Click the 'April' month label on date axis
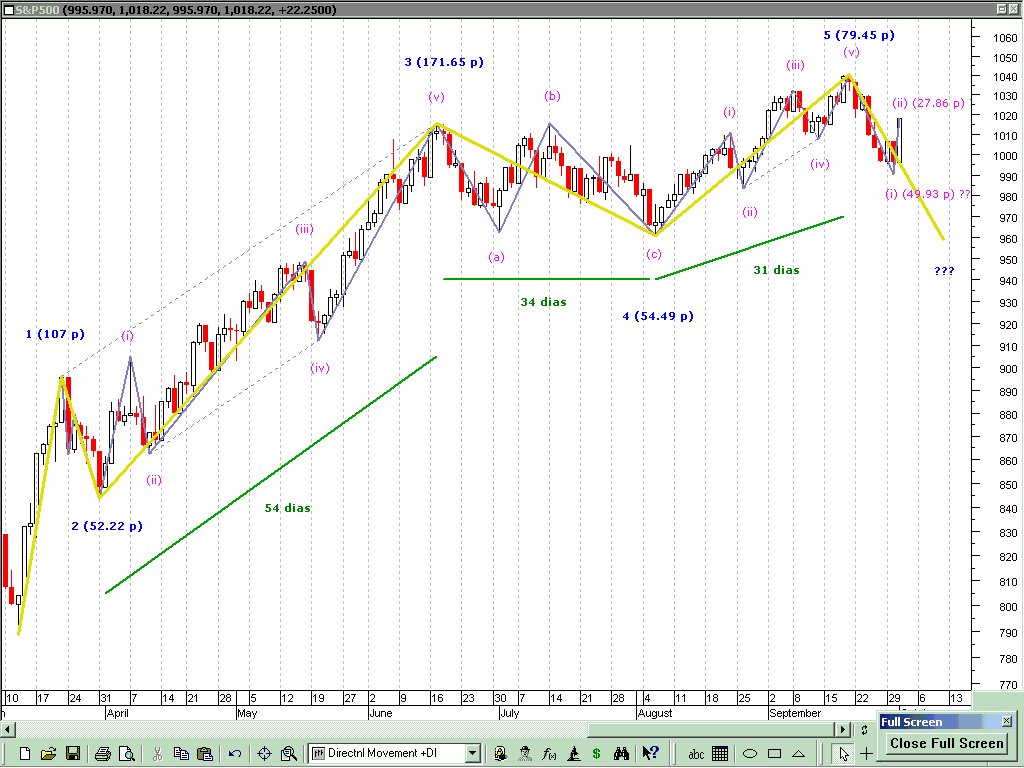The height and width of the screenshot is (768, 1024). coord(118,713)
